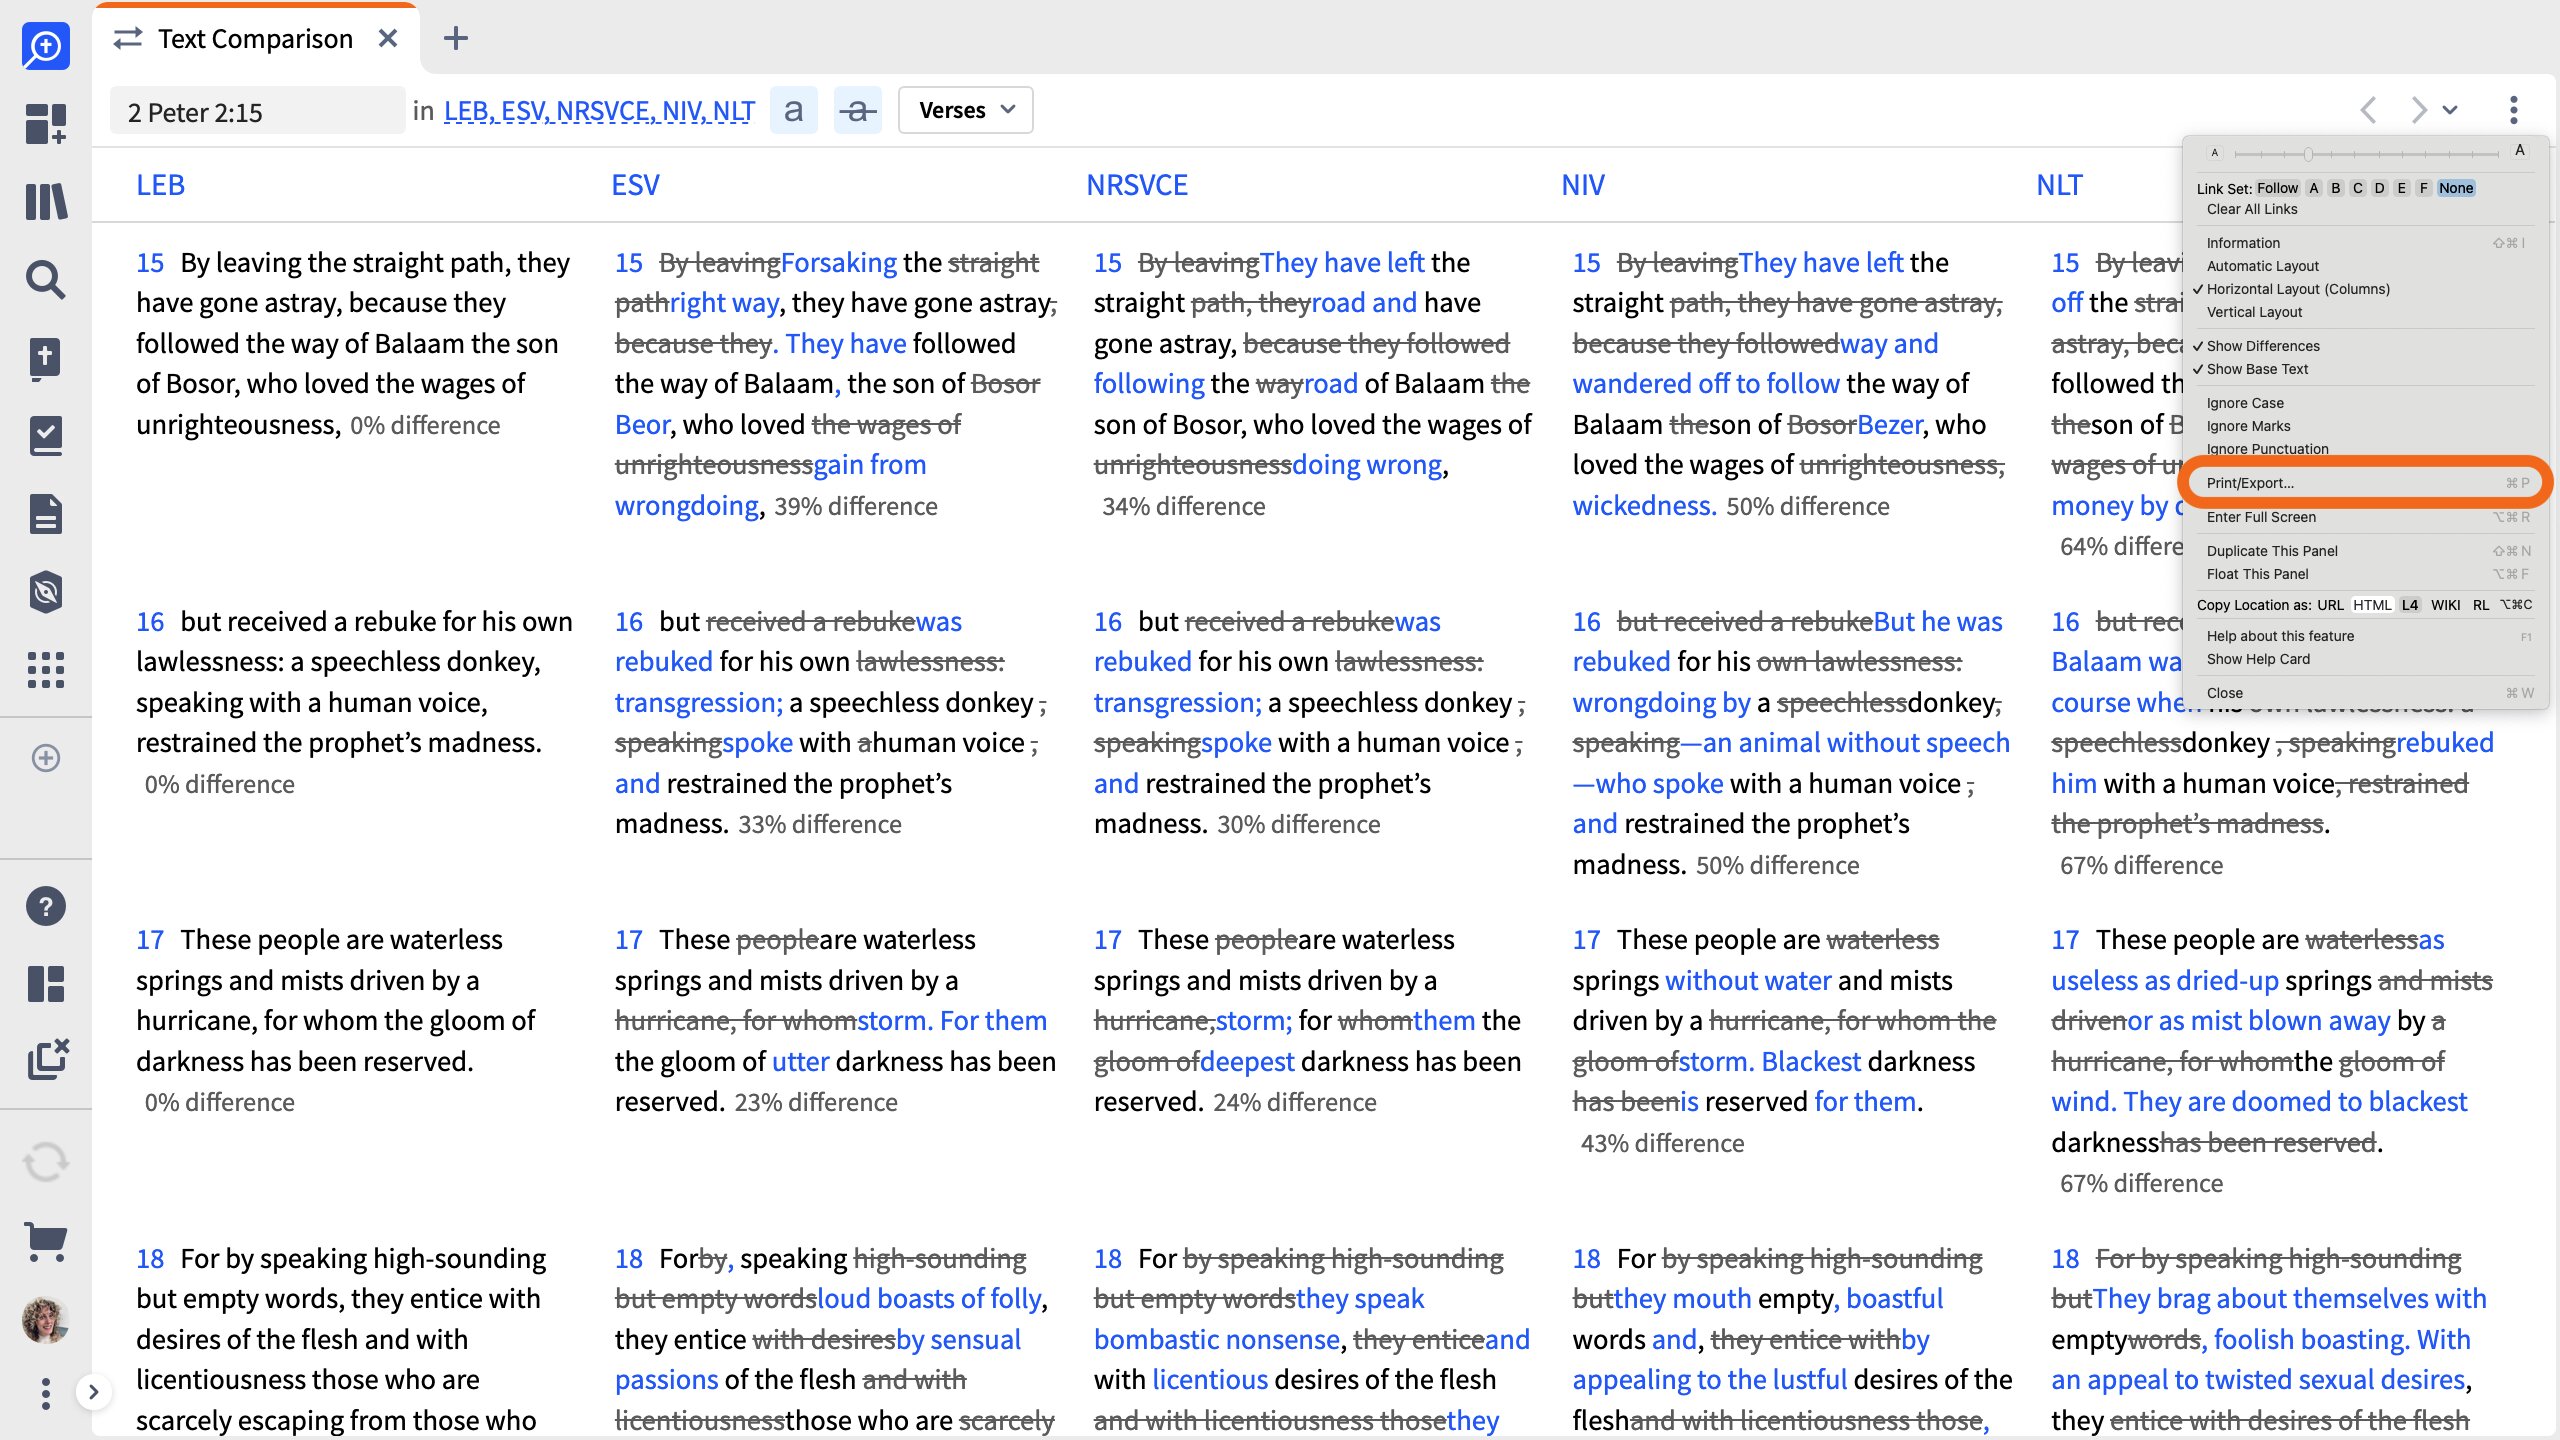The image size is (2560, 1440).
Task: Select WIKI copy location format
Action: [x=2446, y=605]
